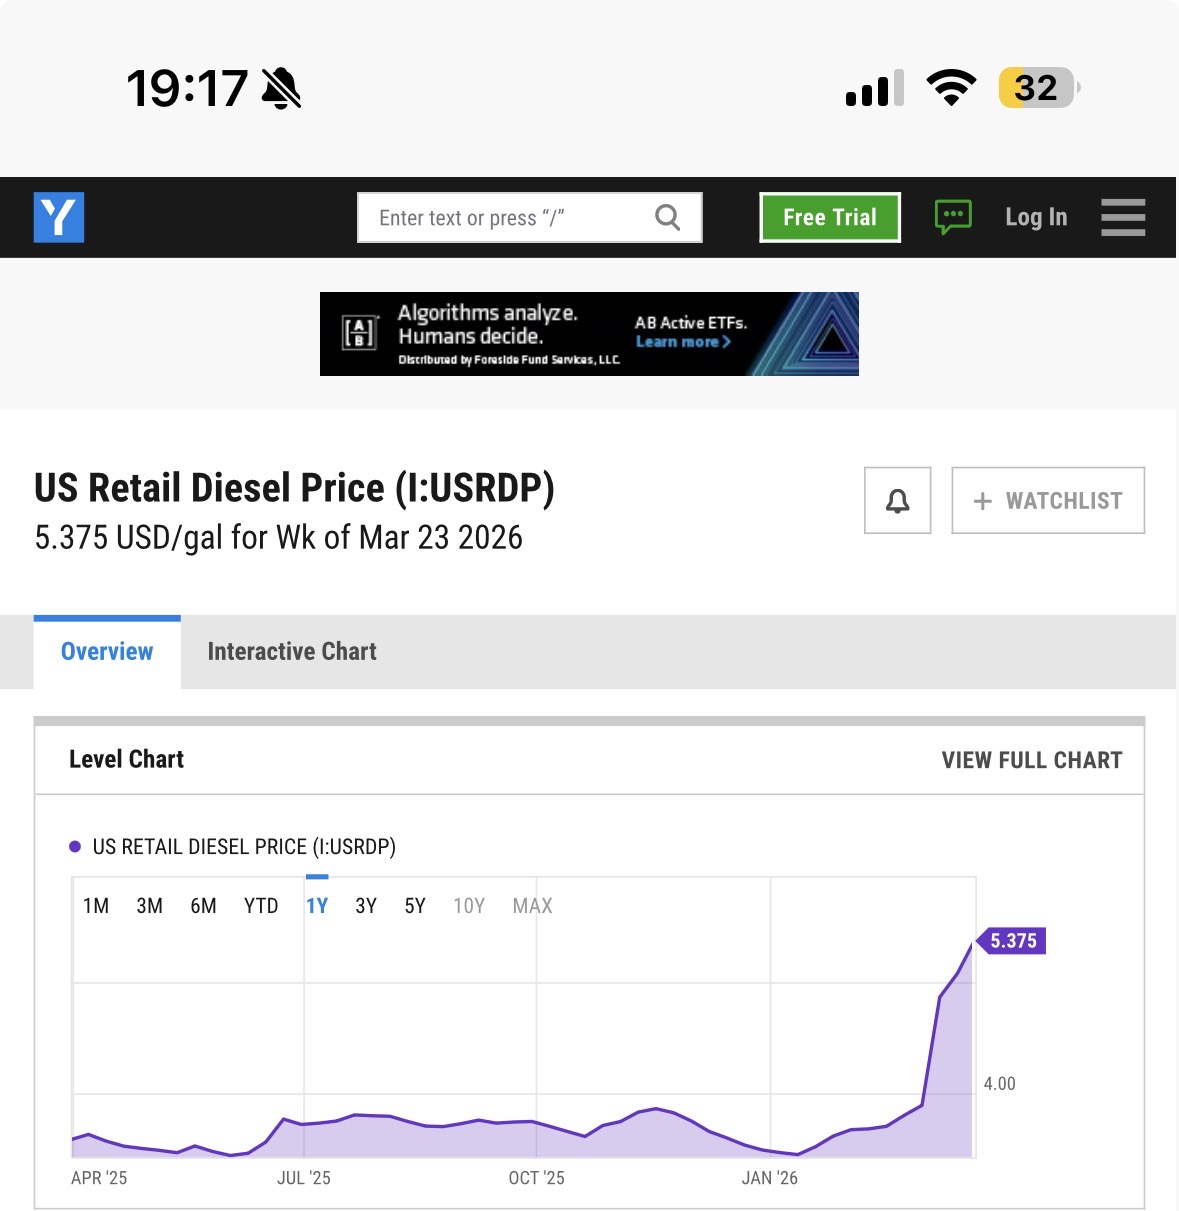1179x1211 pixels.
Task: Tap the purple 5.375 price flag
Action: [1012, 941]
